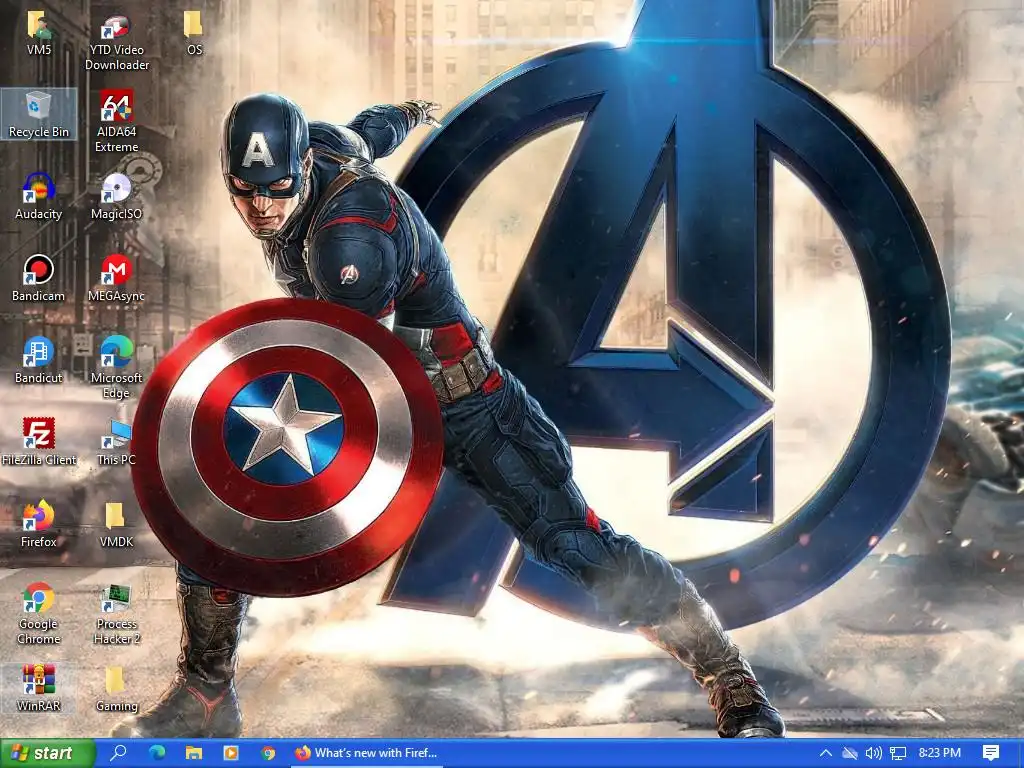
Task: Open Chrome from the taskbar
Action: point(268,753)
